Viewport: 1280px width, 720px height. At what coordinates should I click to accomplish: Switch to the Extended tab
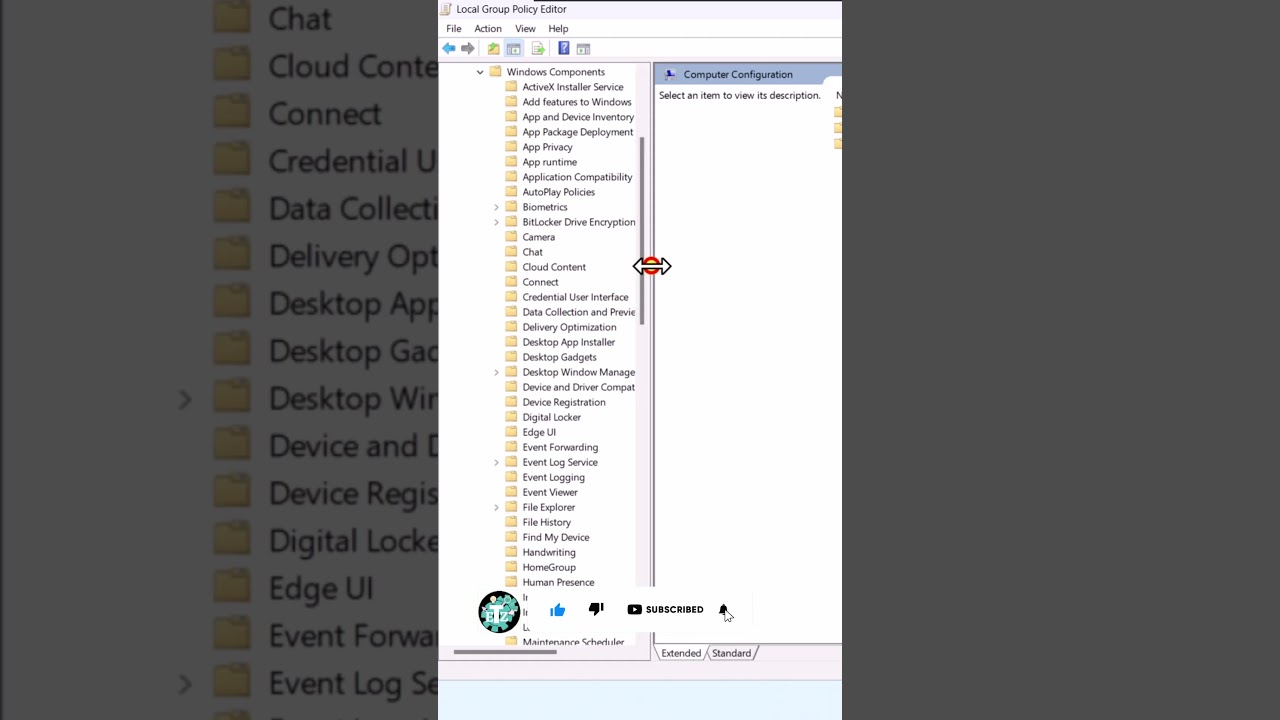point(681,653)
